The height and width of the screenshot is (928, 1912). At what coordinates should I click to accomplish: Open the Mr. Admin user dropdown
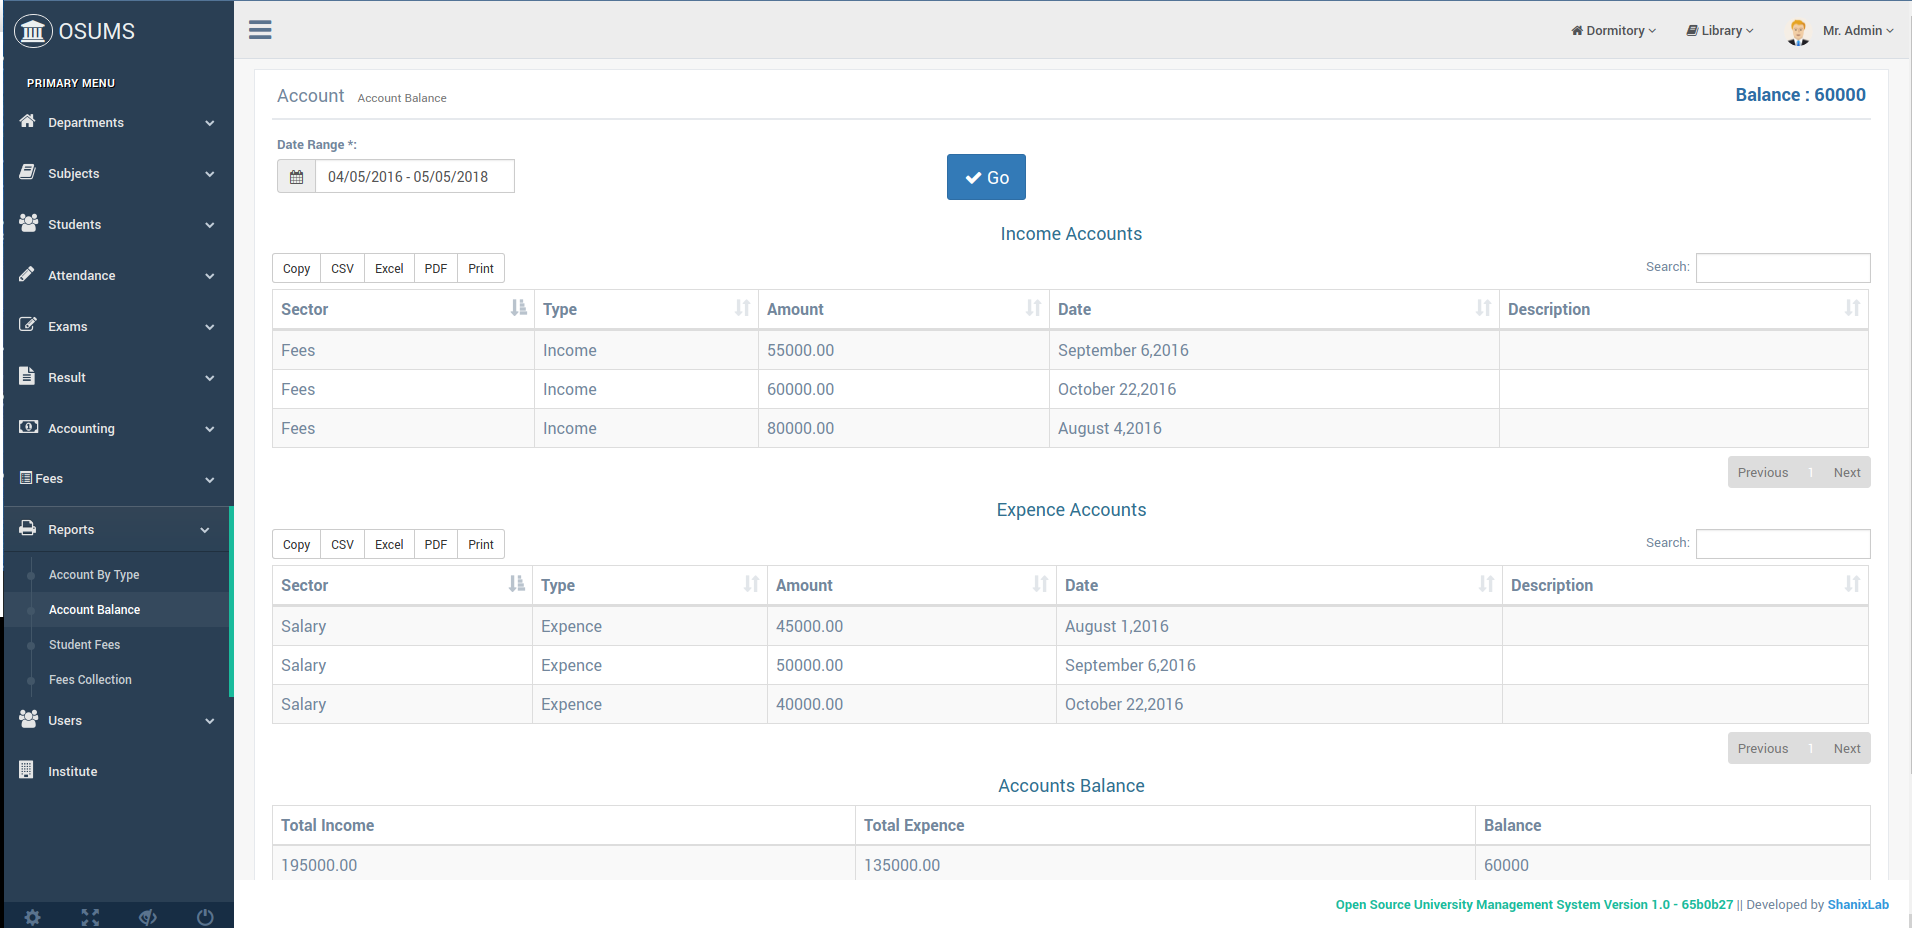[x=1858, y=31]
